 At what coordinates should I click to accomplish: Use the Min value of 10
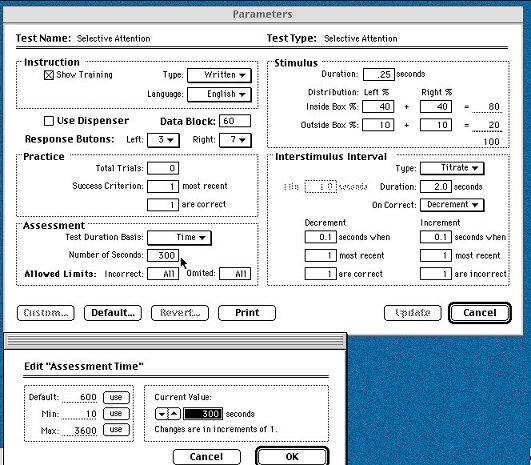coord(116,413)
